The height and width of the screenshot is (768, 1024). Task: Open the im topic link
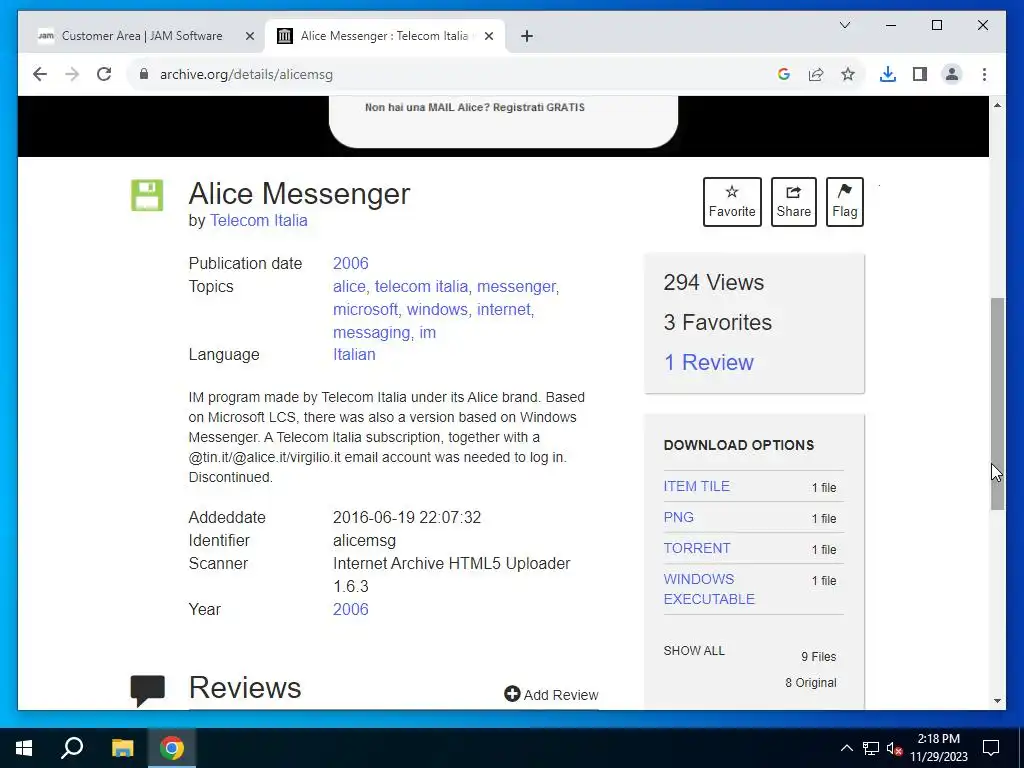click(x=428, y=332)
